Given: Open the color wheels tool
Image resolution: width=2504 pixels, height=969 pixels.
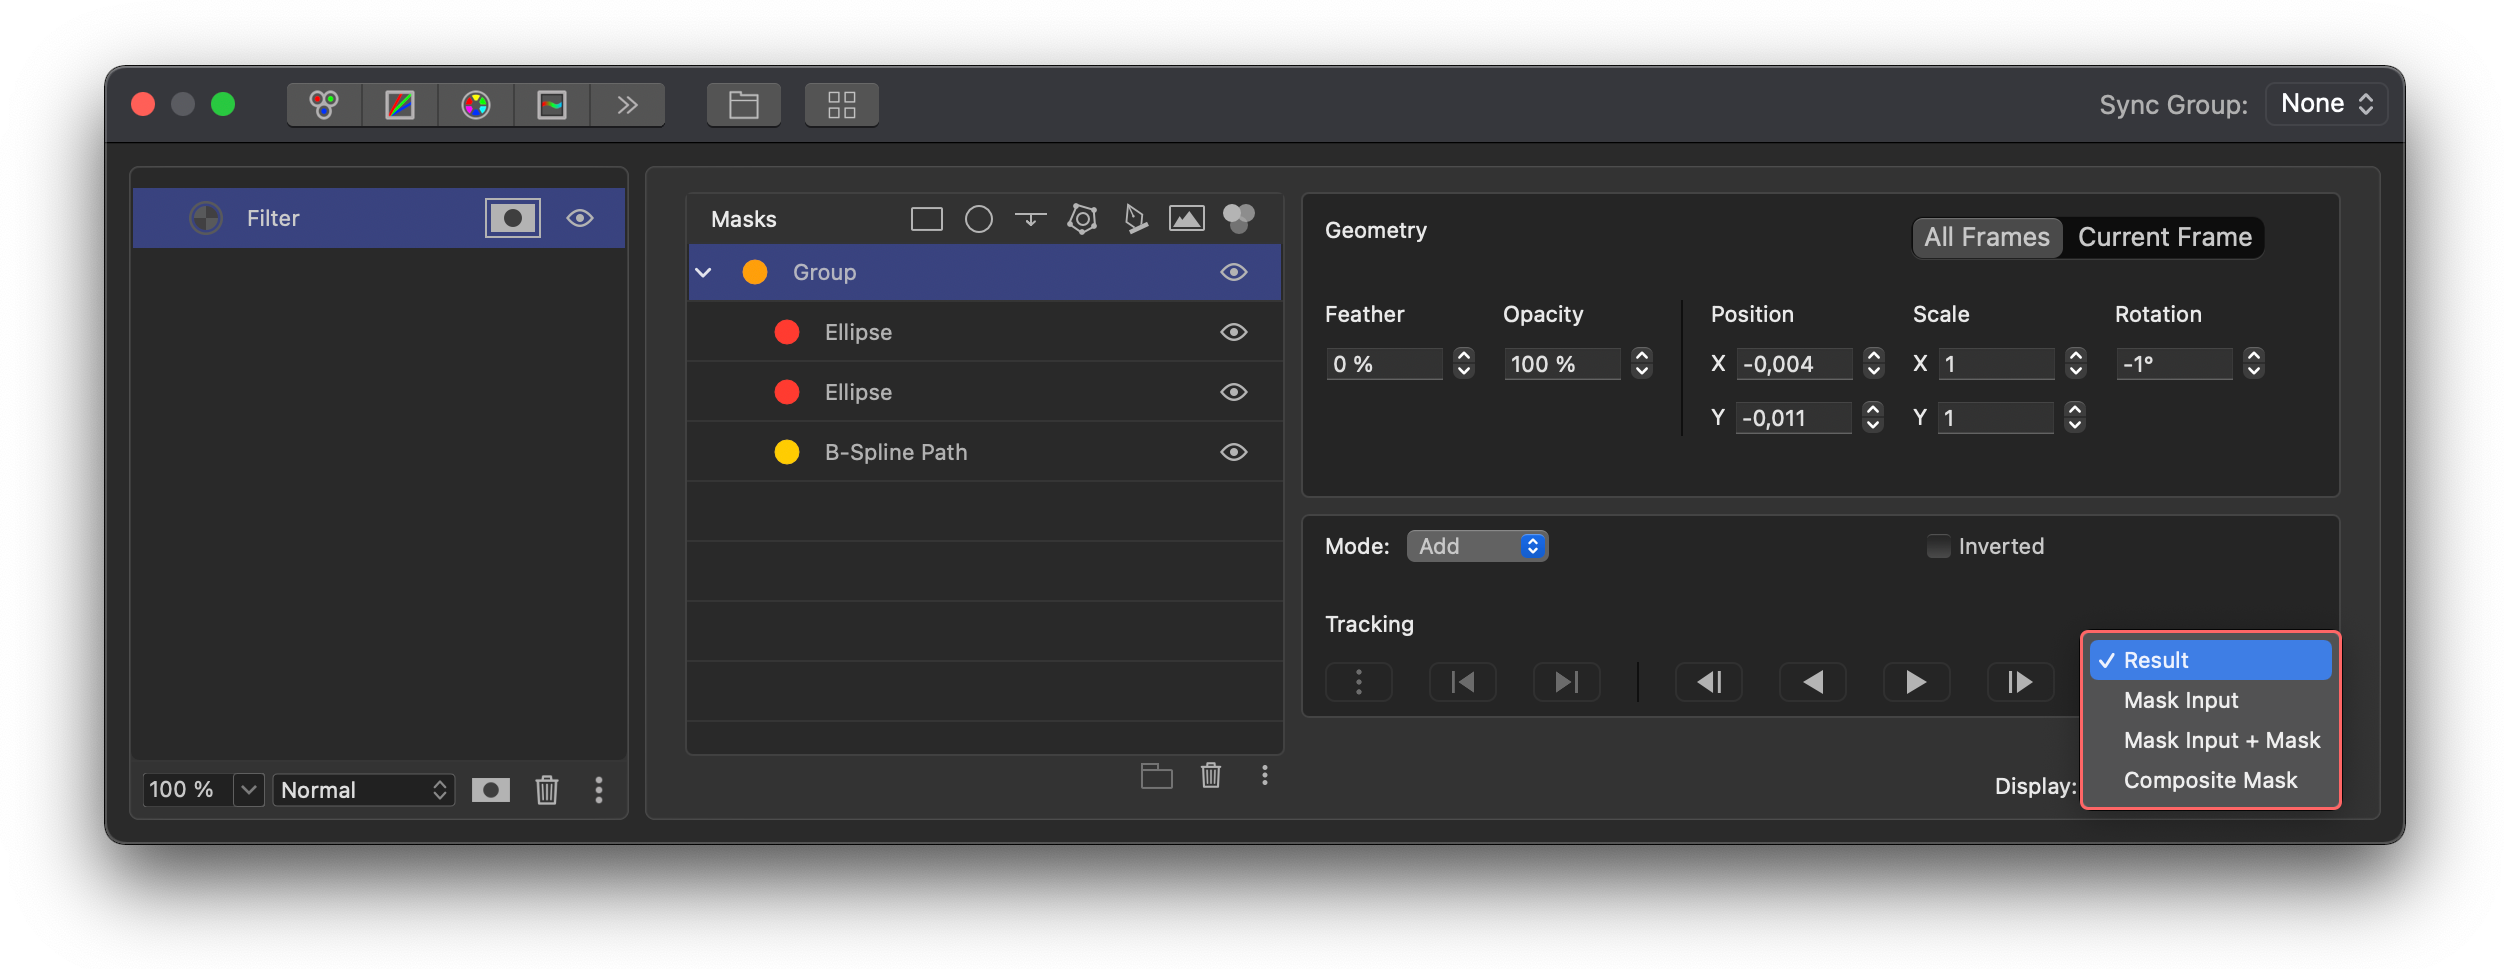Looking at the screenshot, I should point(324,105).
